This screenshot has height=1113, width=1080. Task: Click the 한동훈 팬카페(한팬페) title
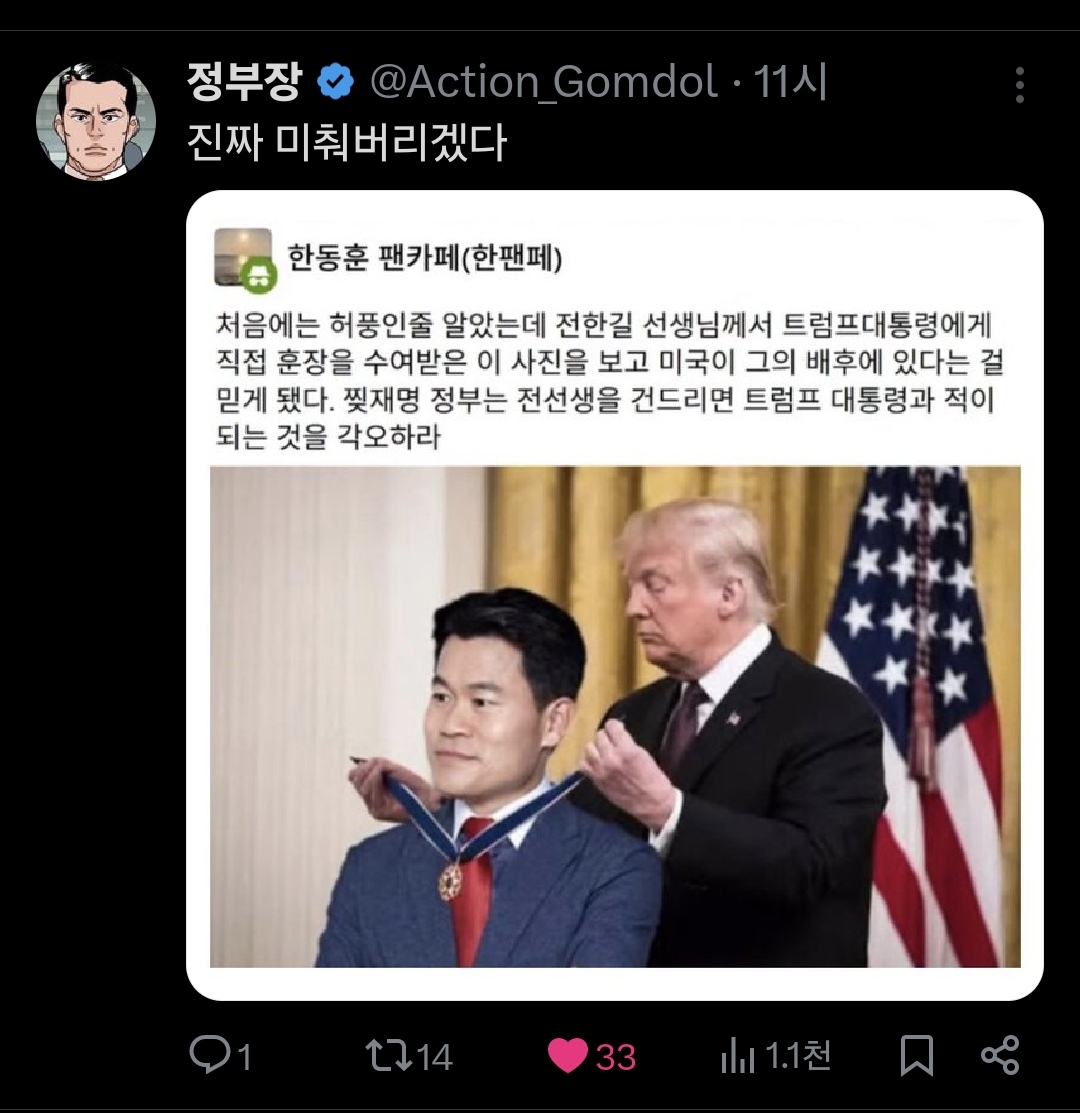click(x=424, y=257)
